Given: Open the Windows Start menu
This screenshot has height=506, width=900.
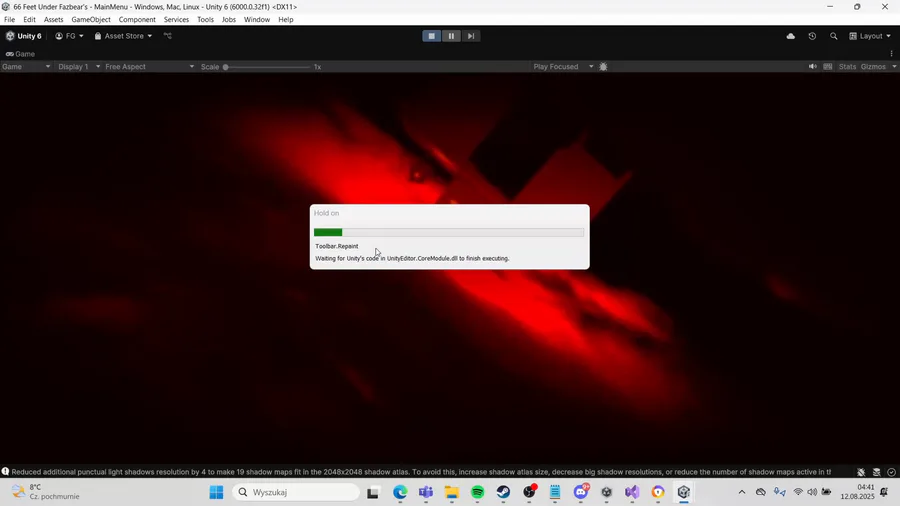Looking at the screenshot, I should tap(216, 492).
